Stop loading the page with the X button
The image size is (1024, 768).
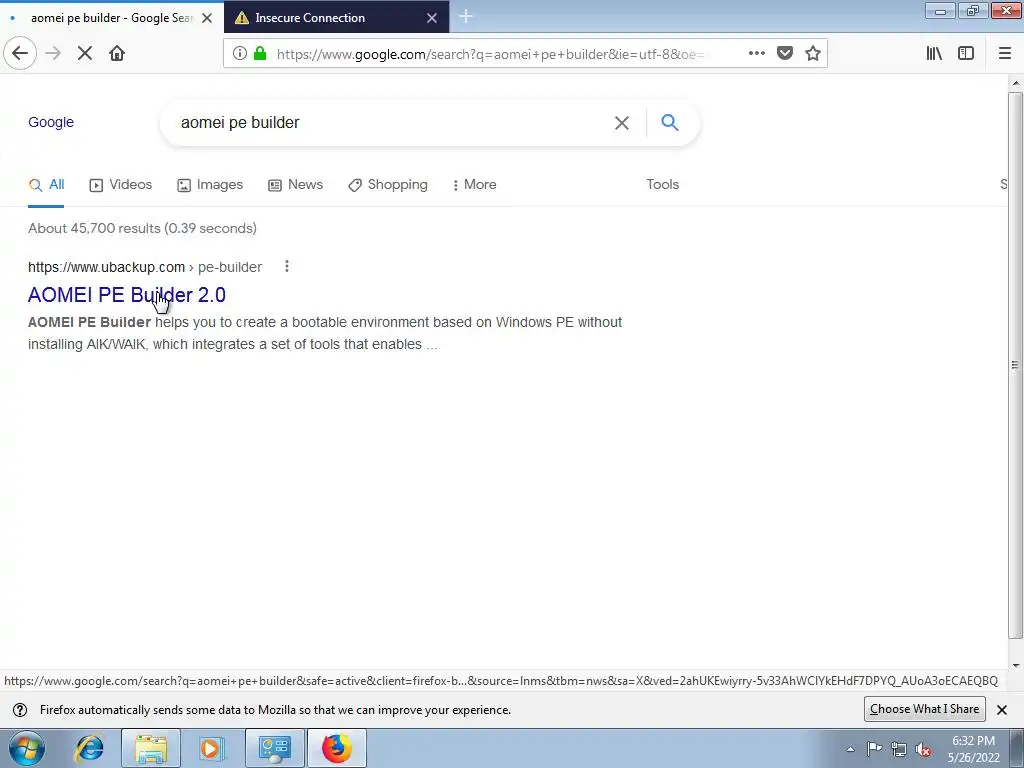85,54
